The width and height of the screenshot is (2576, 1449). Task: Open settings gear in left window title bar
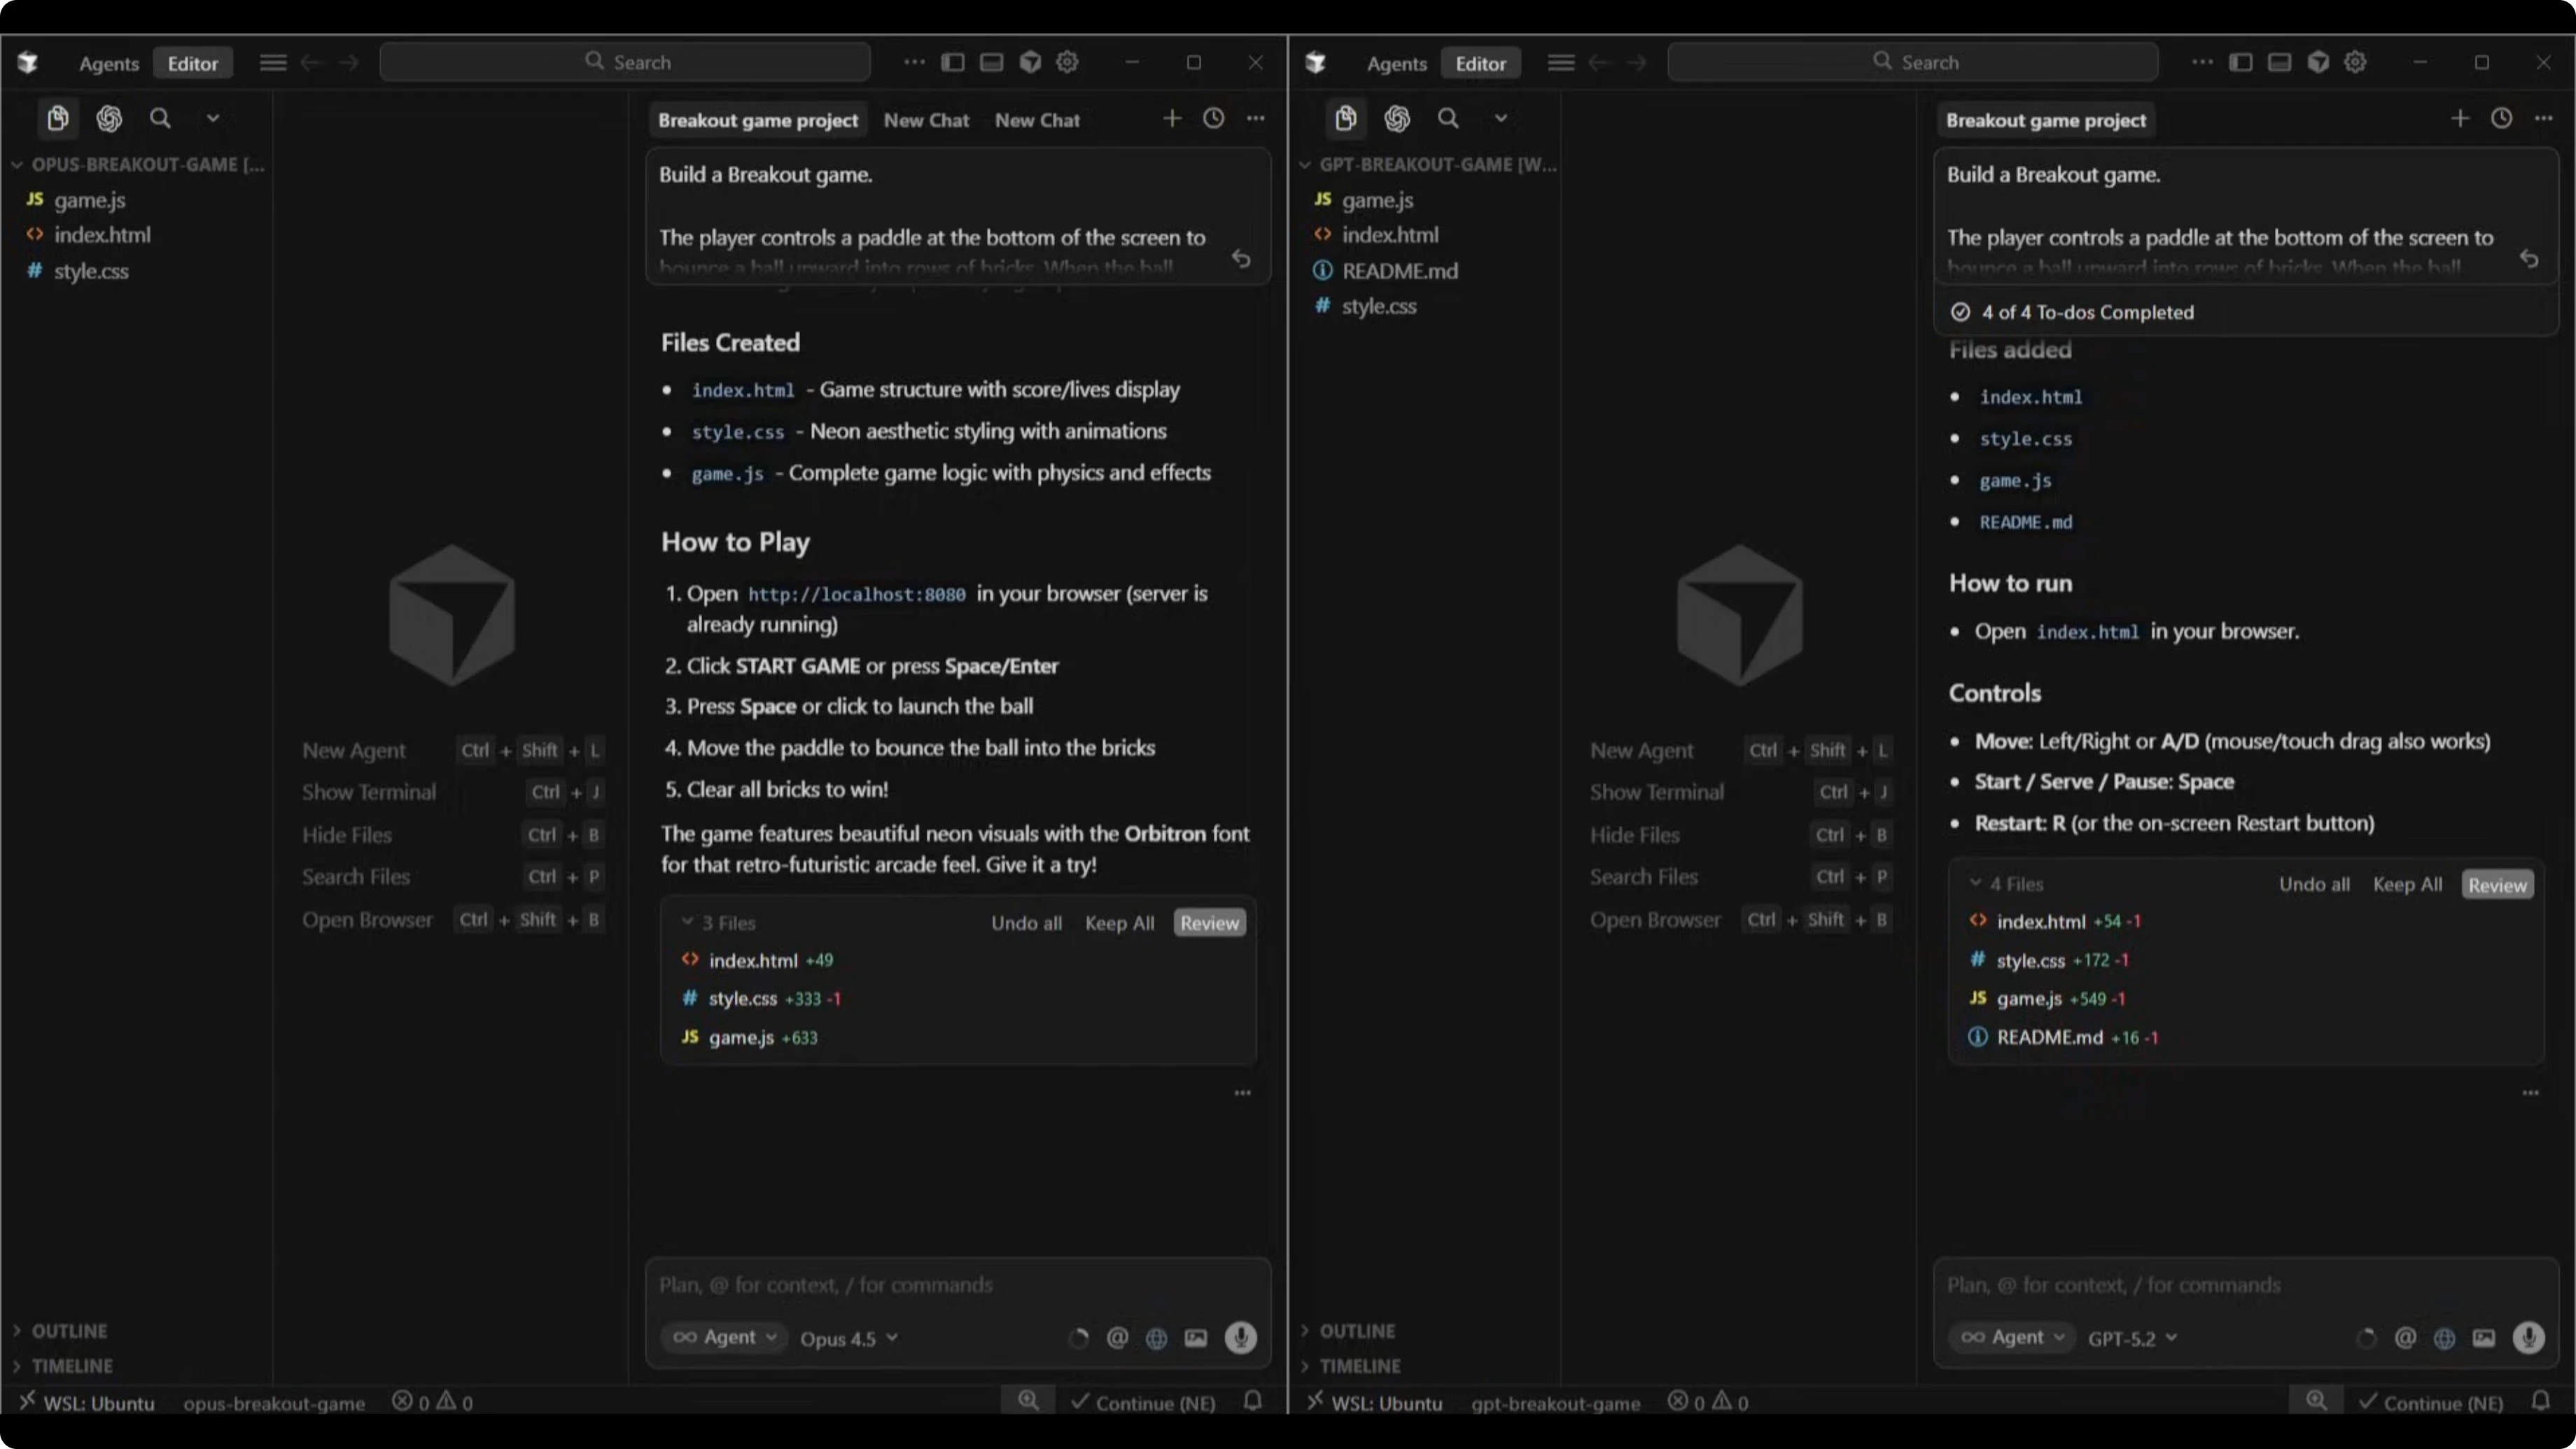(x=1067, y=62)
